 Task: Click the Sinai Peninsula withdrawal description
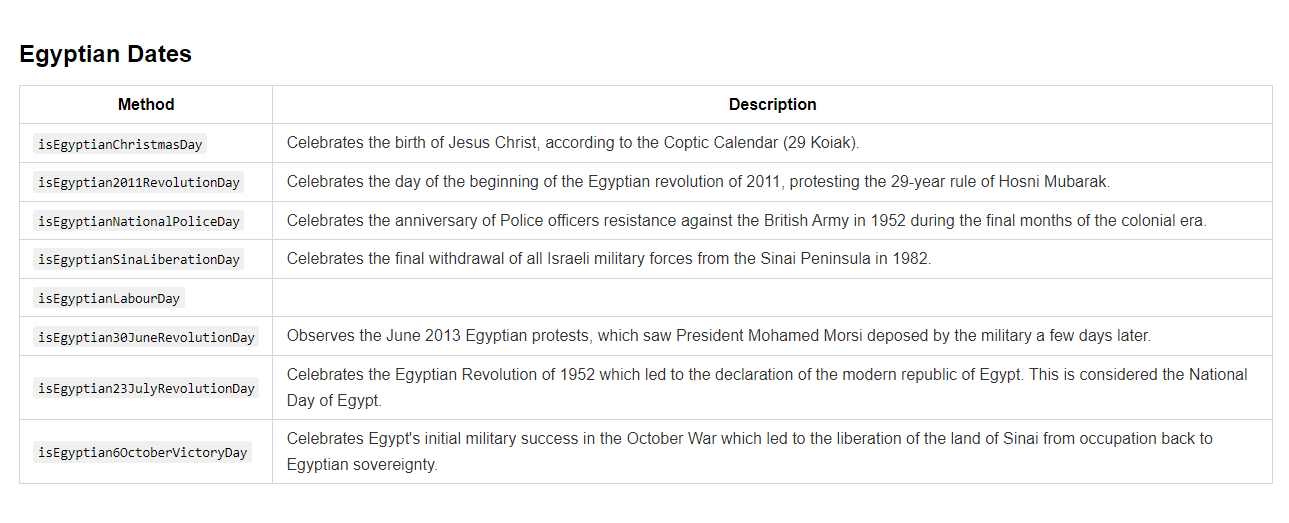[608, 258]
